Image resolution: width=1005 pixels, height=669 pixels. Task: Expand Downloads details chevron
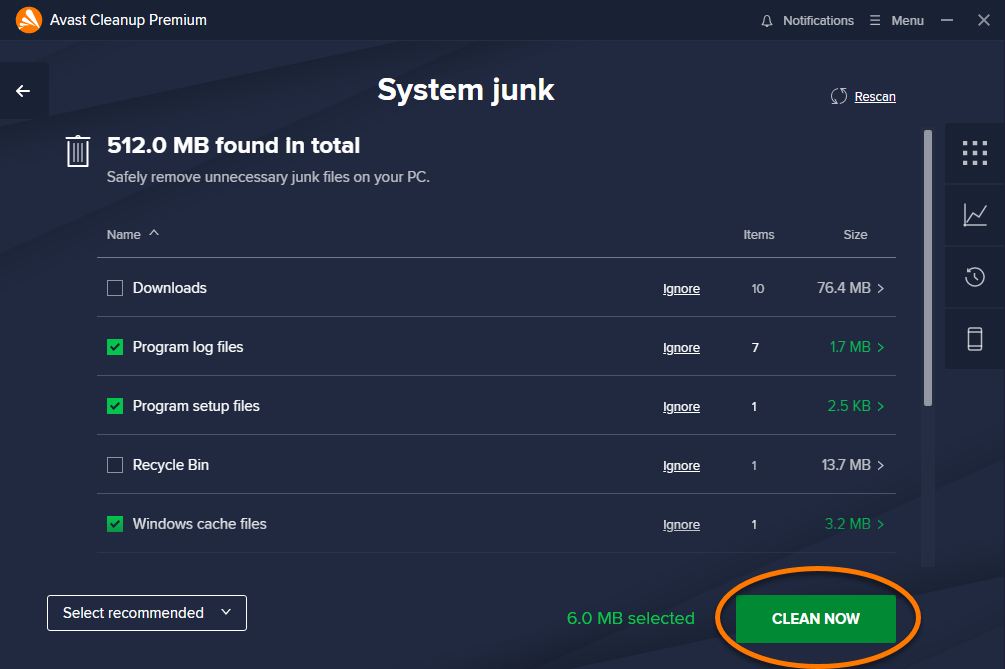coord(881,288)
